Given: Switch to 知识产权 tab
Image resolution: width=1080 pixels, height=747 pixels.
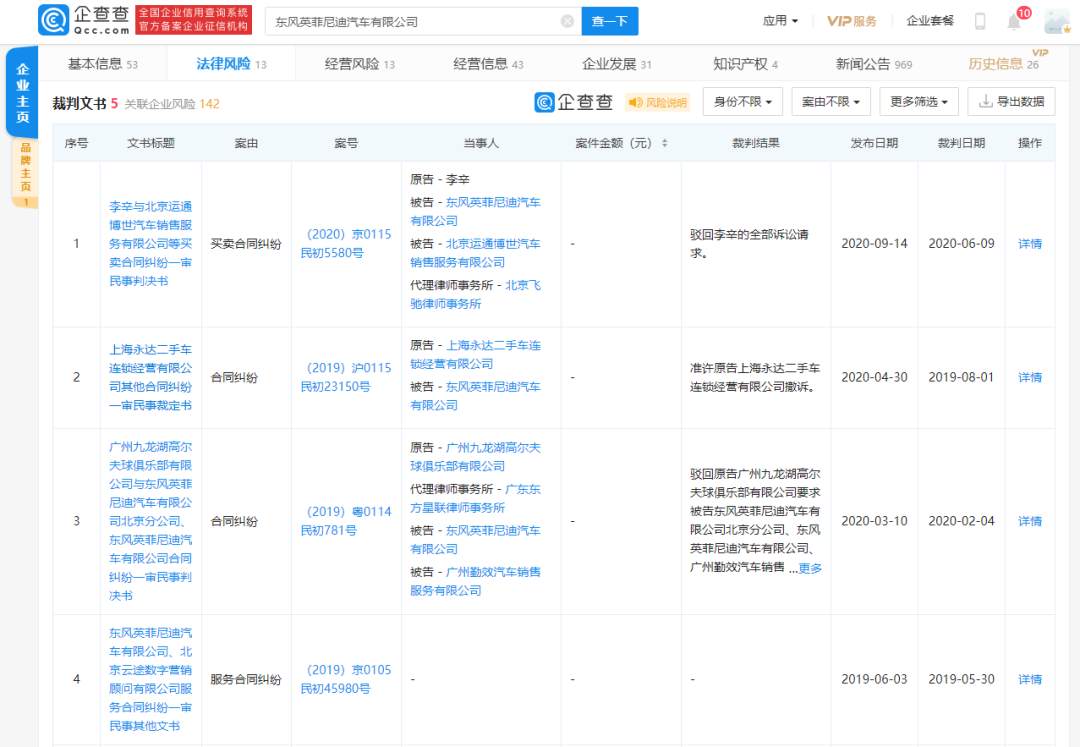Looking at the screenshot, I should click(x=745, y=64).
